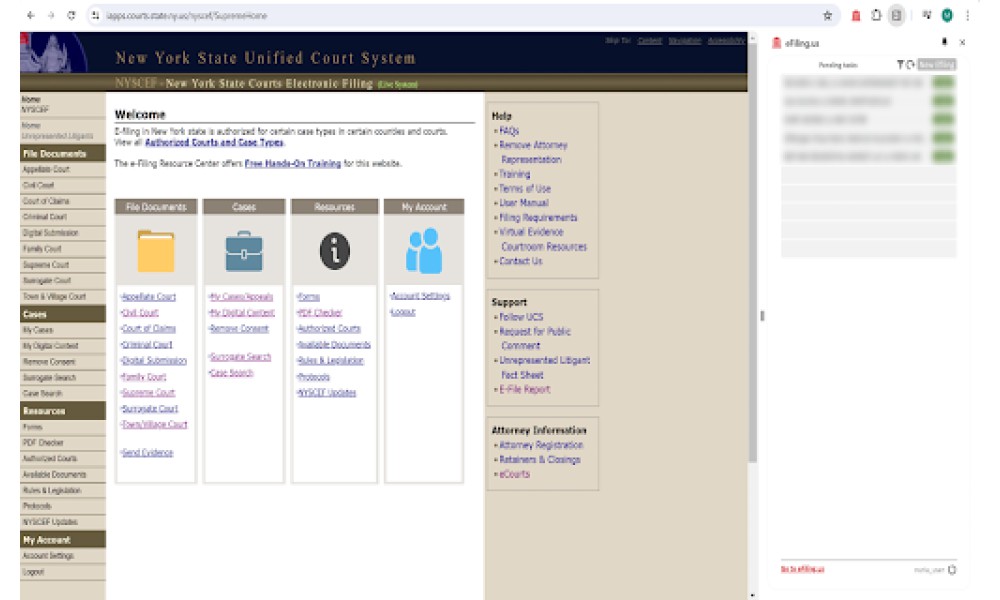Viewport: 1000px width, 600px height.
Task: Open the Chrome three-dot menu
Action: pos(967,15)
